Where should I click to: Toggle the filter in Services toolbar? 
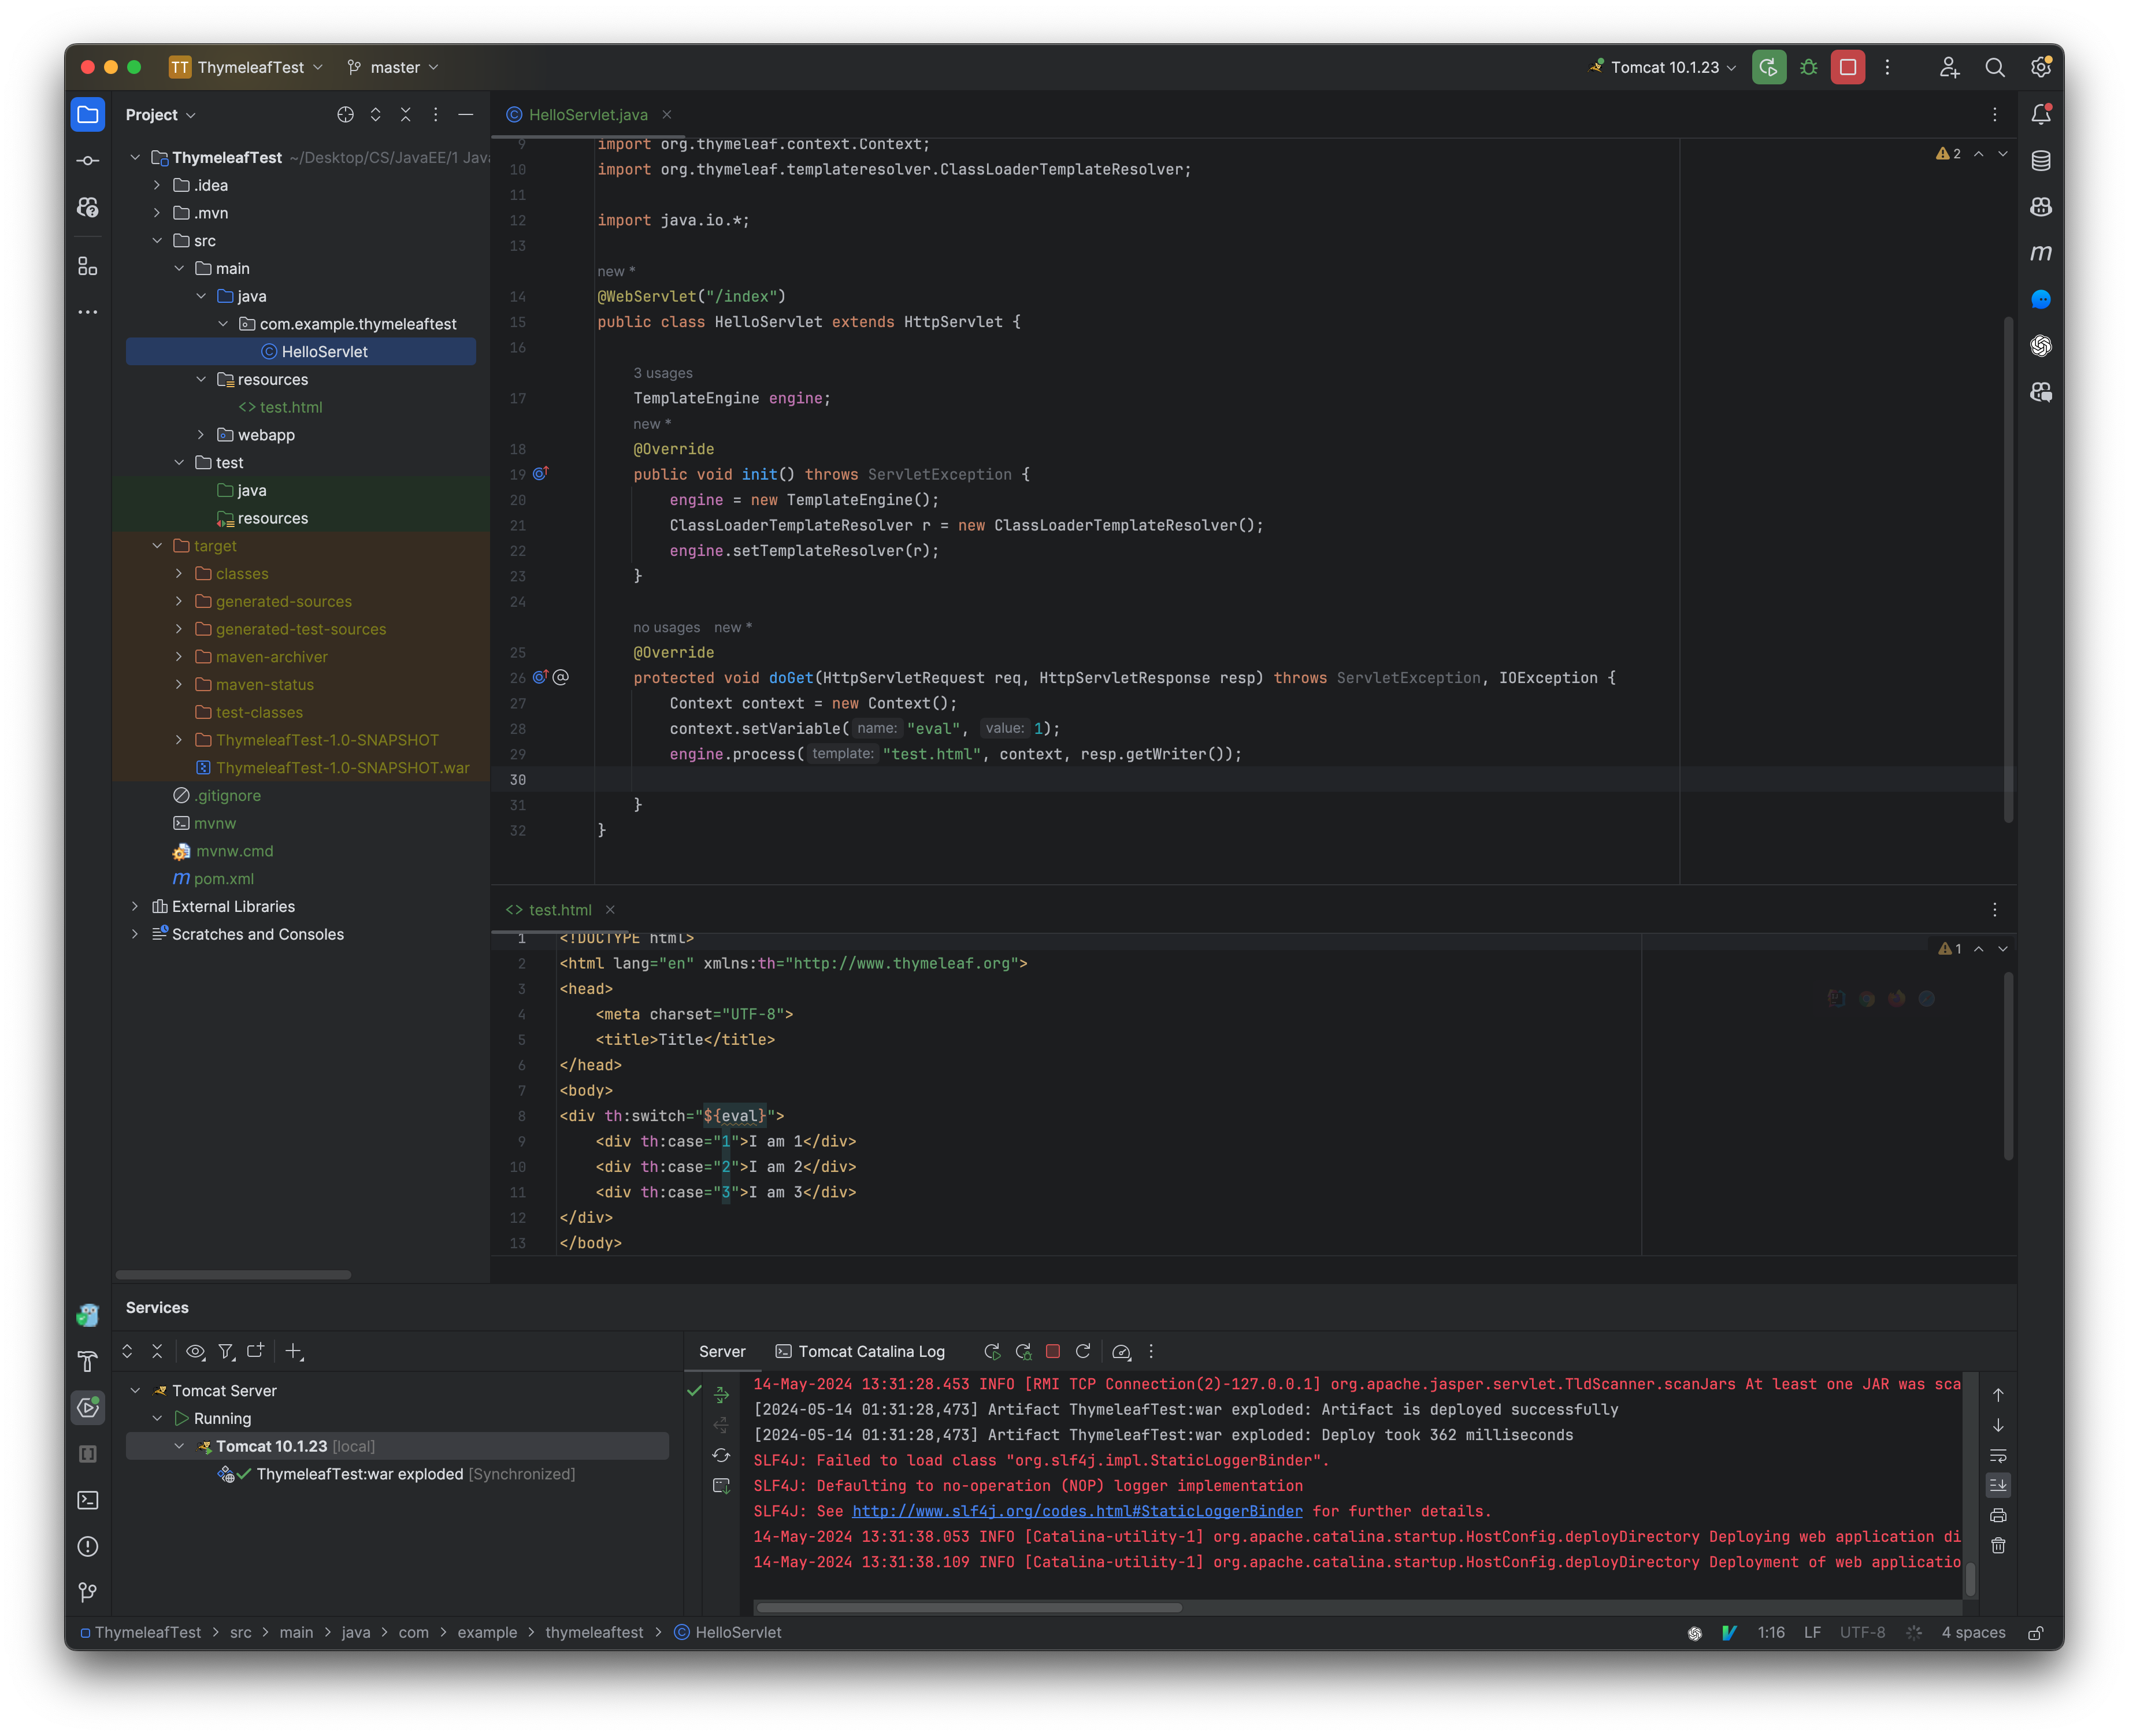pos(227,1351)
